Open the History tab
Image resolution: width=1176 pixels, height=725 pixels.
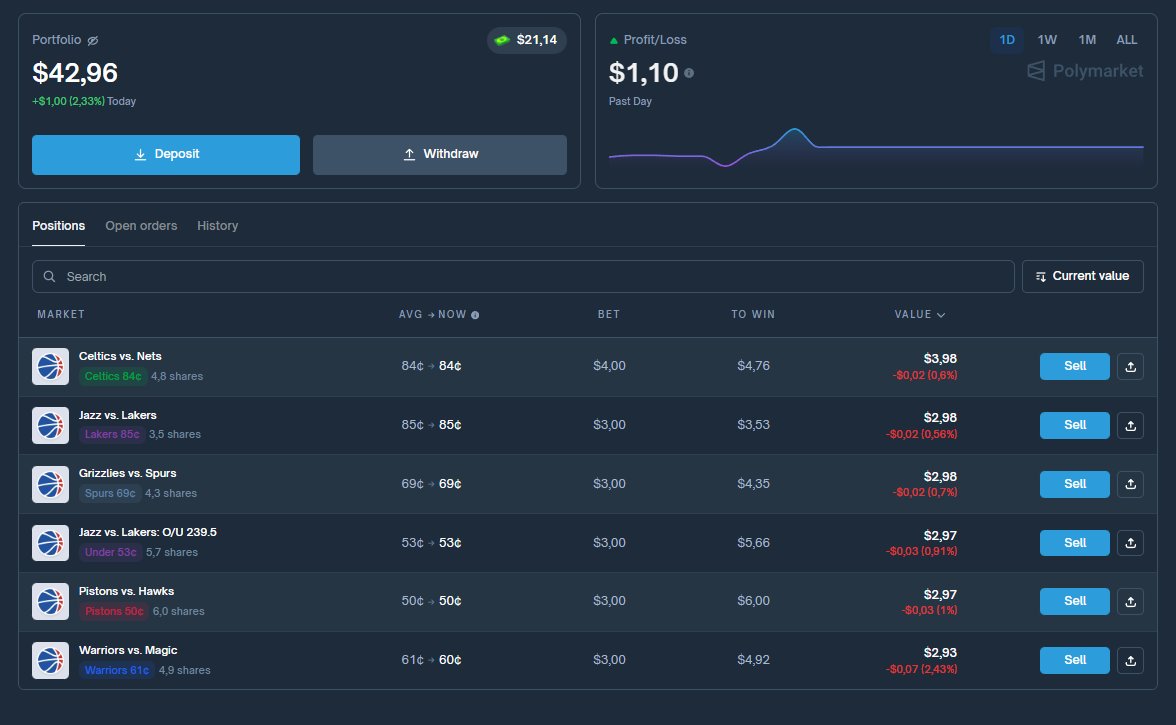pyautogui.click(x=218, y=225)
